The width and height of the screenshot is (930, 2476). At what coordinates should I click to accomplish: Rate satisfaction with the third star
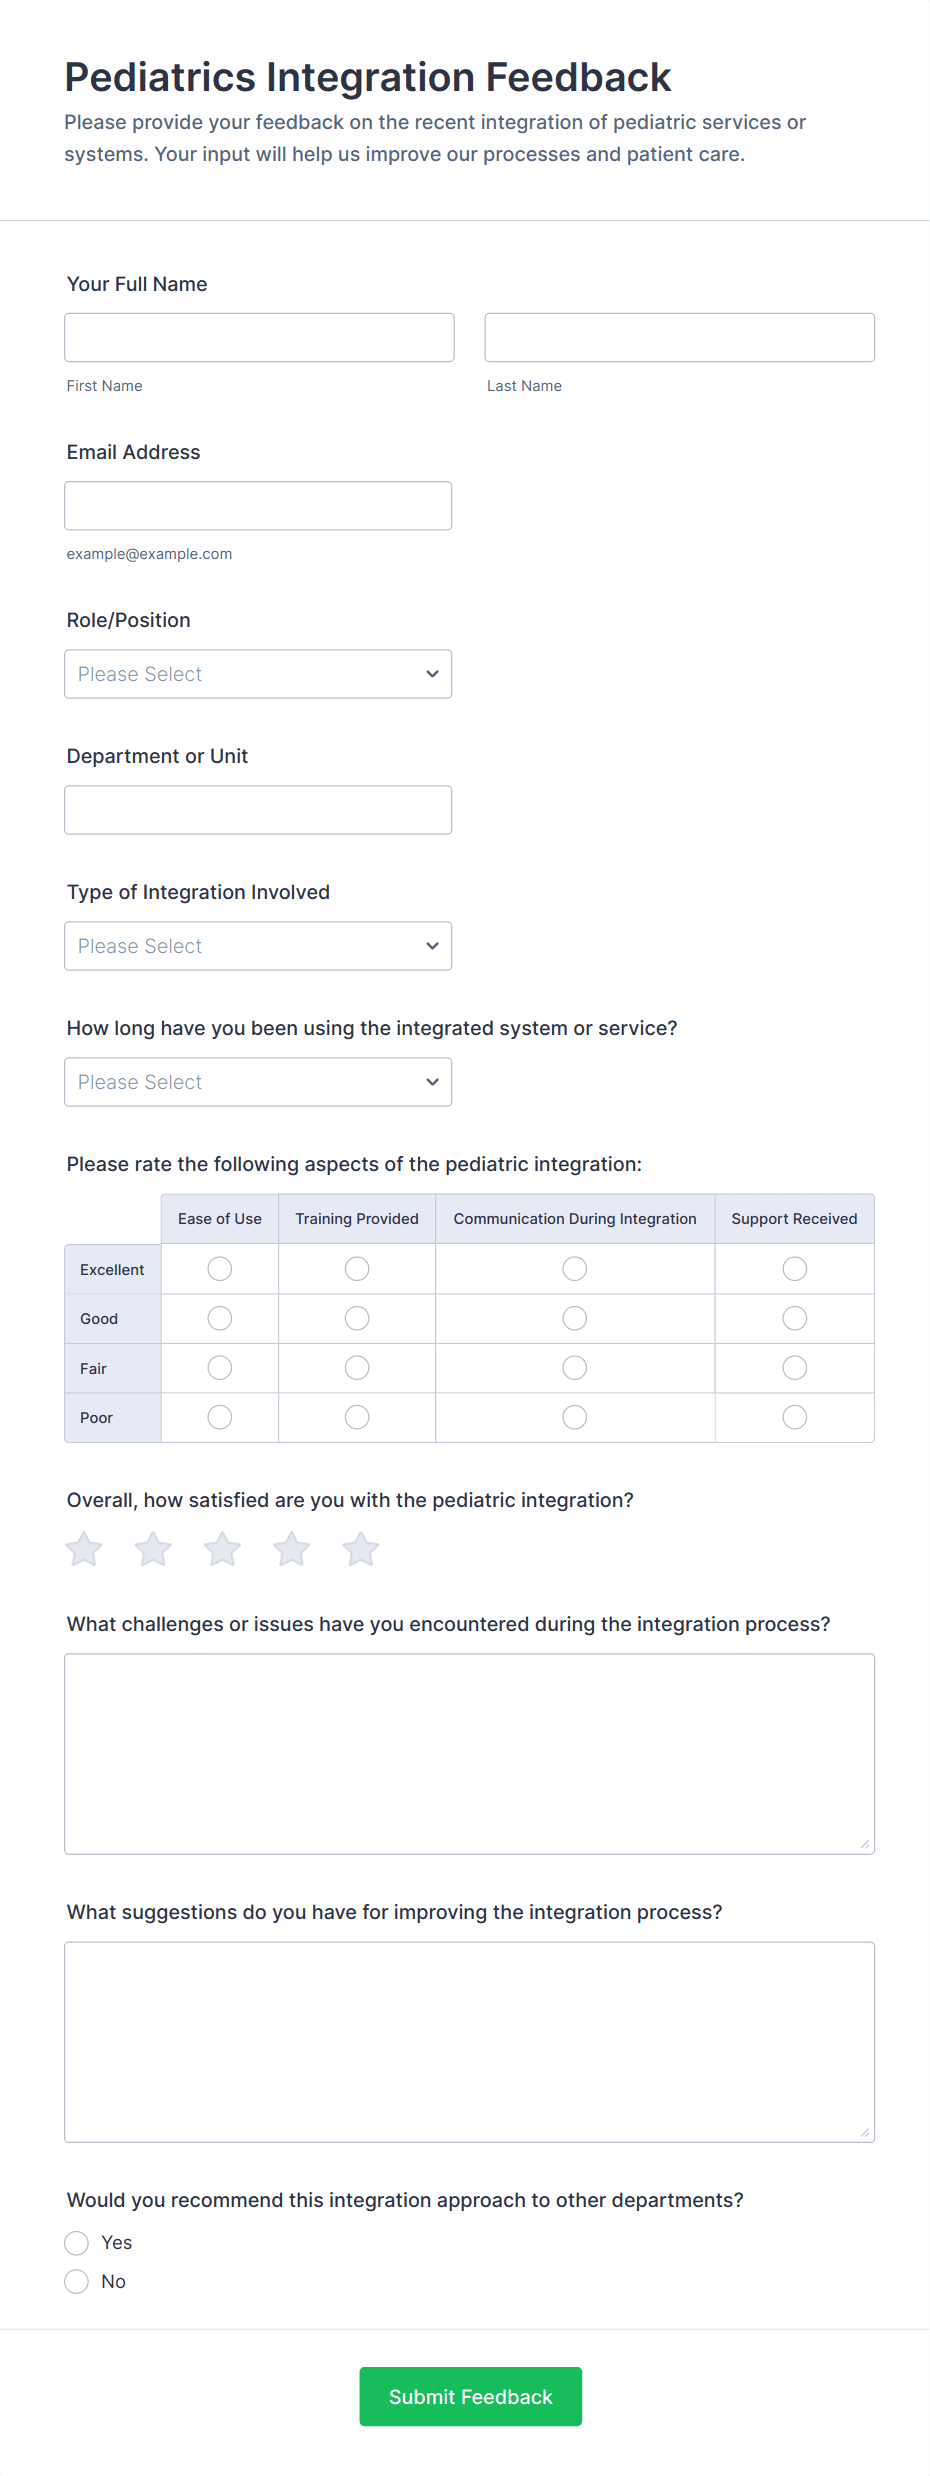point(222,1550)
